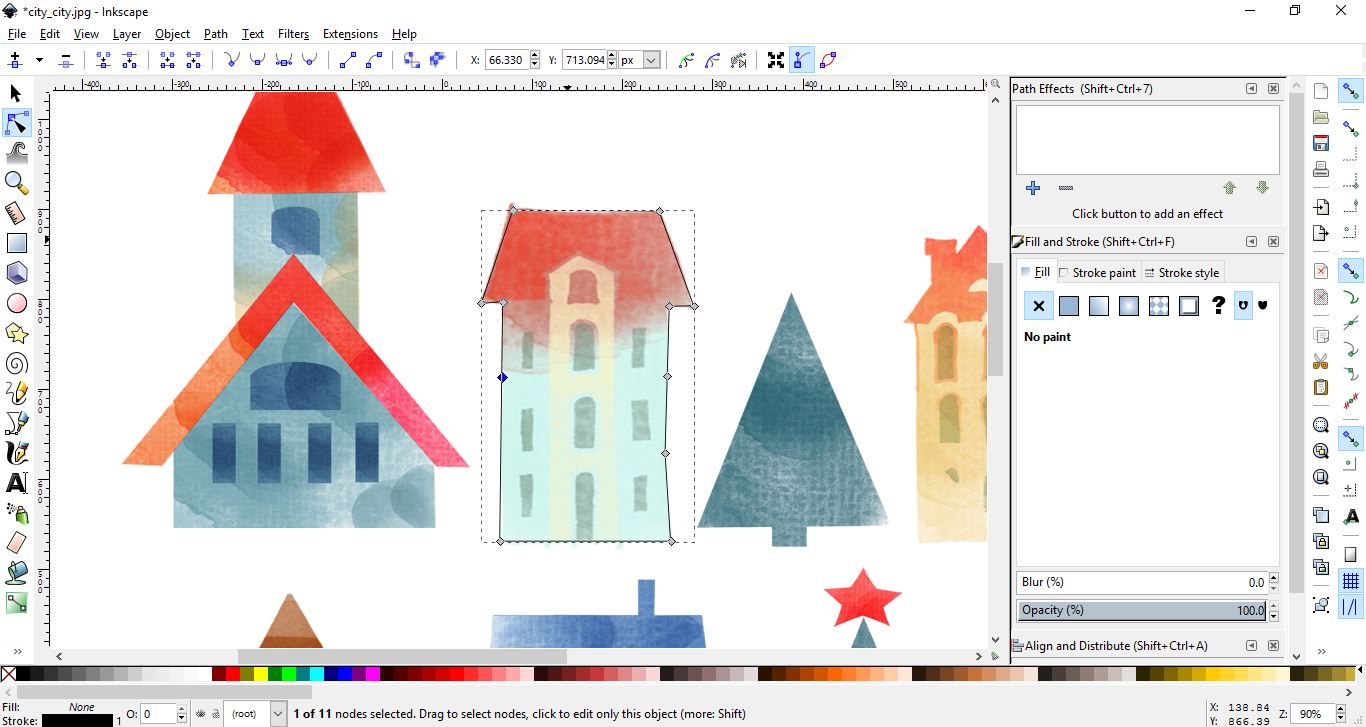Choose No paint fill option

1039,306
